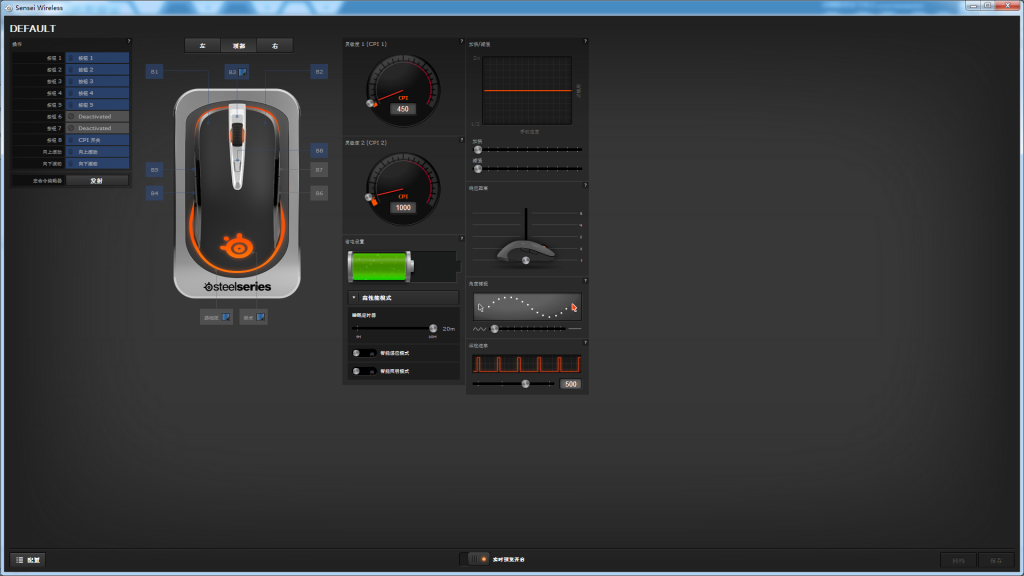
Task: Open the CPI 开关 action dropdown for button 8
Action: coord(97,140)
